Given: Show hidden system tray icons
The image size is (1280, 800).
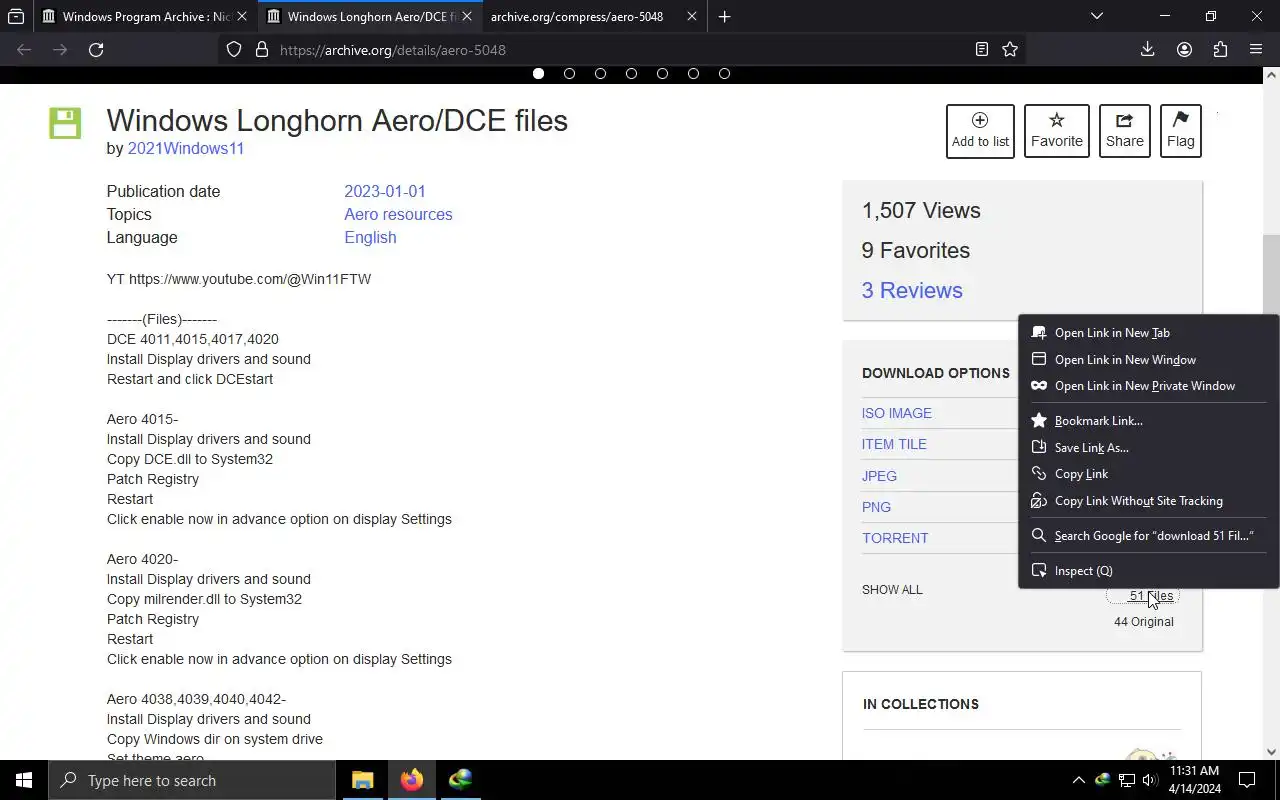Looking at the screenshot, I should [1078, 780].
